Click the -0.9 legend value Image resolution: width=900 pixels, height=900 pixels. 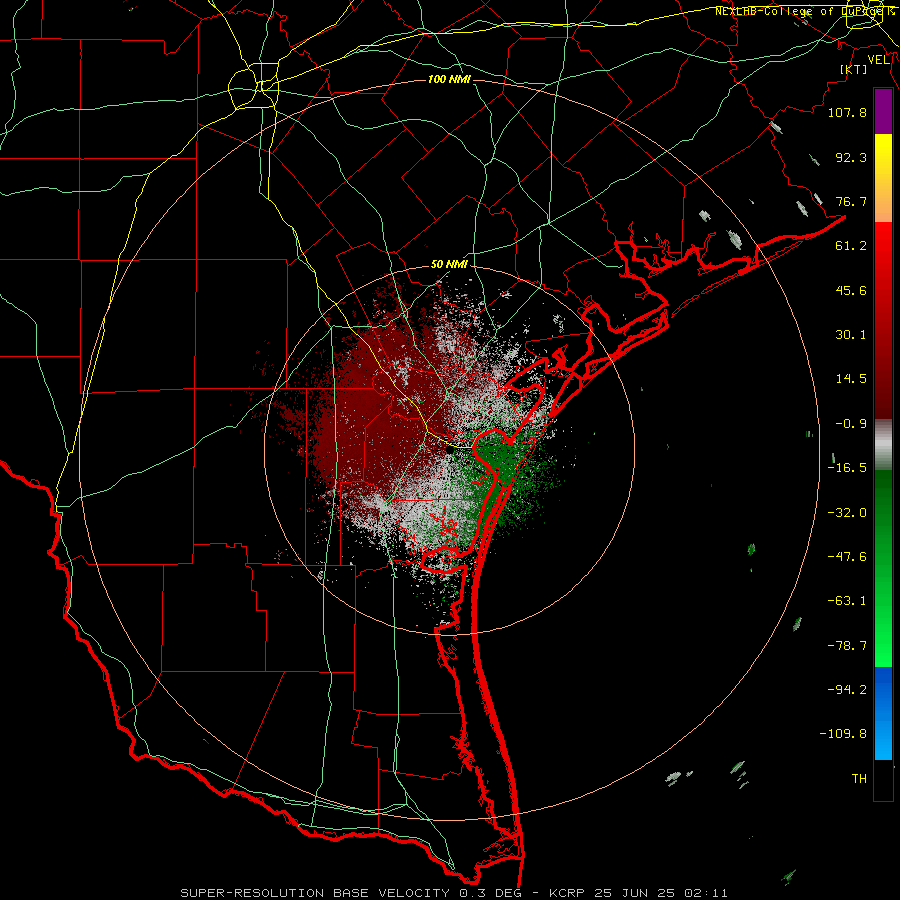(851, 424)
